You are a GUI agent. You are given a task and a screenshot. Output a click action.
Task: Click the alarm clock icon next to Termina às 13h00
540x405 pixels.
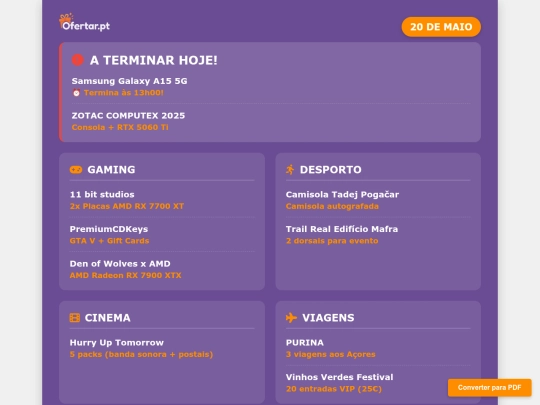point(76,93)
